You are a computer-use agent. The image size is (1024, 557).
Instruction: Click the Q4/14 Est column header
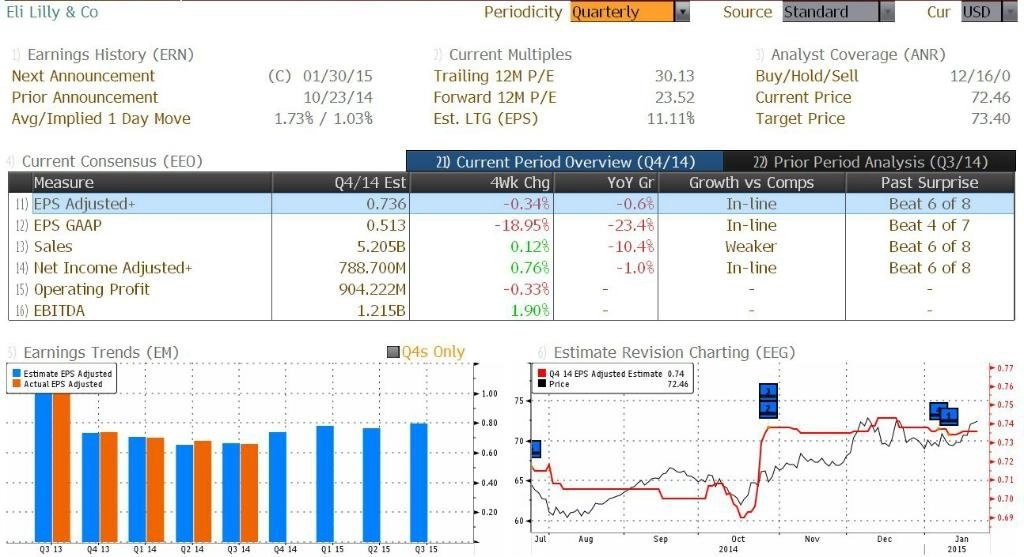click(340, 182)
